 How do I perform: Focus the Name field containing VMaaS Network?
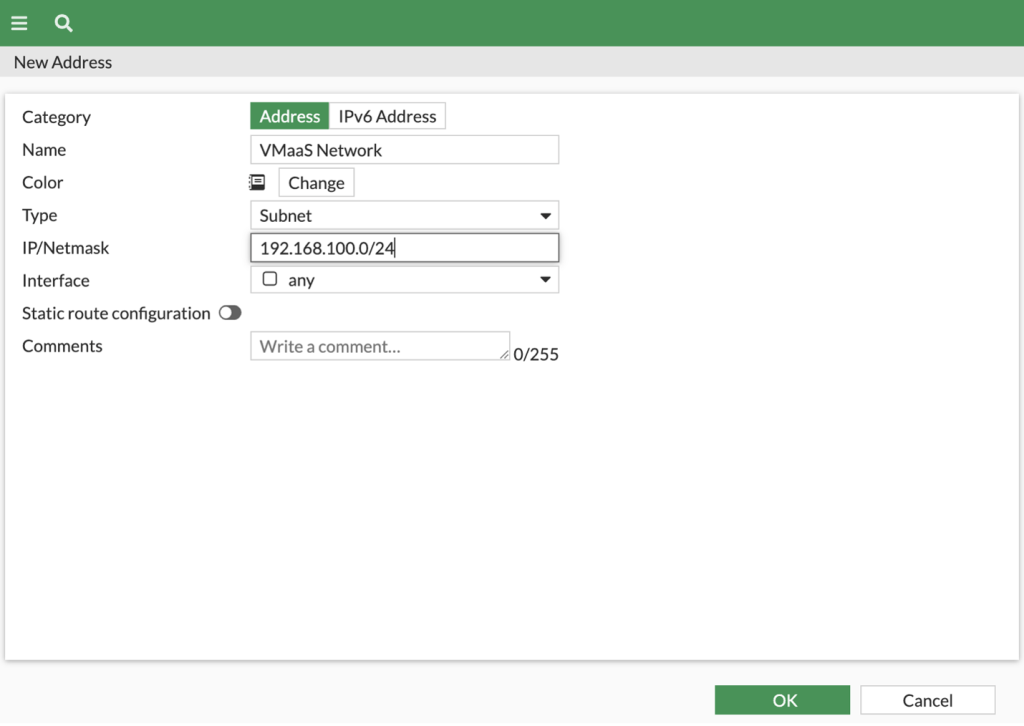[404, 150]
